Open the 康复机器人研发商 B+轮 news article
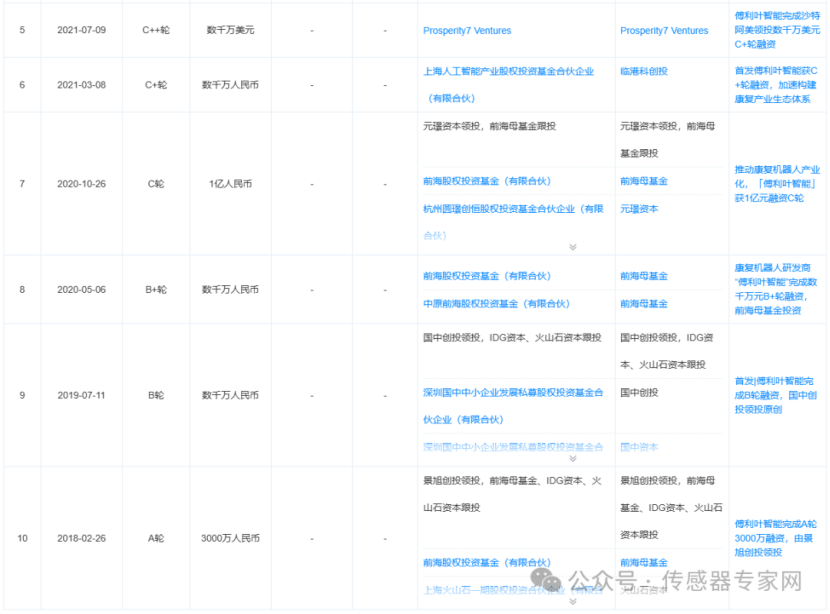The width and height of the screenshot is (830, 614). tap(776, 289)
